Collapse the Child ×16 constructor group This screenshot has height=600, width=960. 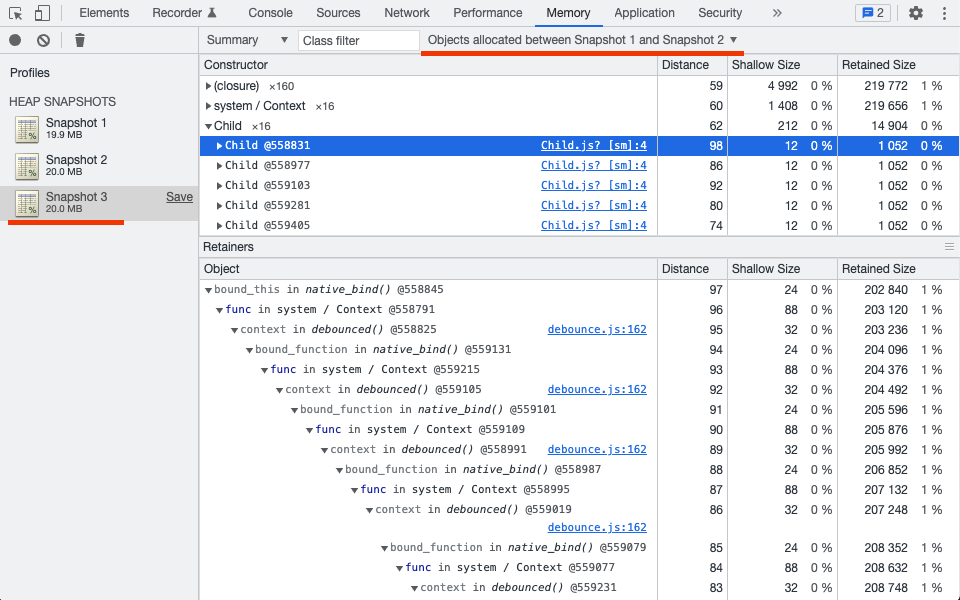(208, 126)
